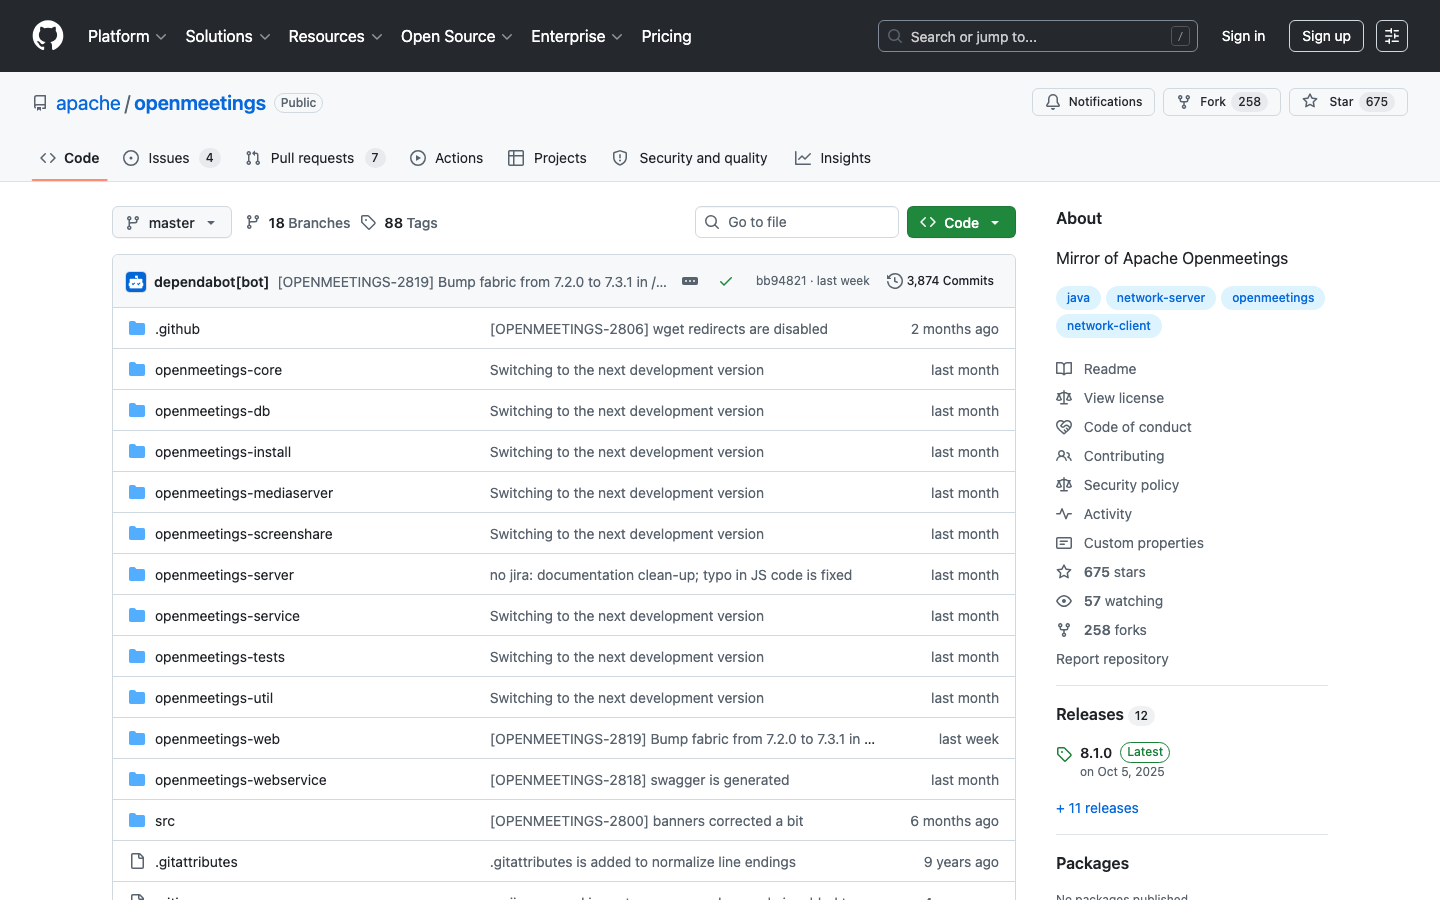Viewport: 1440px width, 900px height.
Task: Click the network-server topic tag
Action: tap(1160, 298)
